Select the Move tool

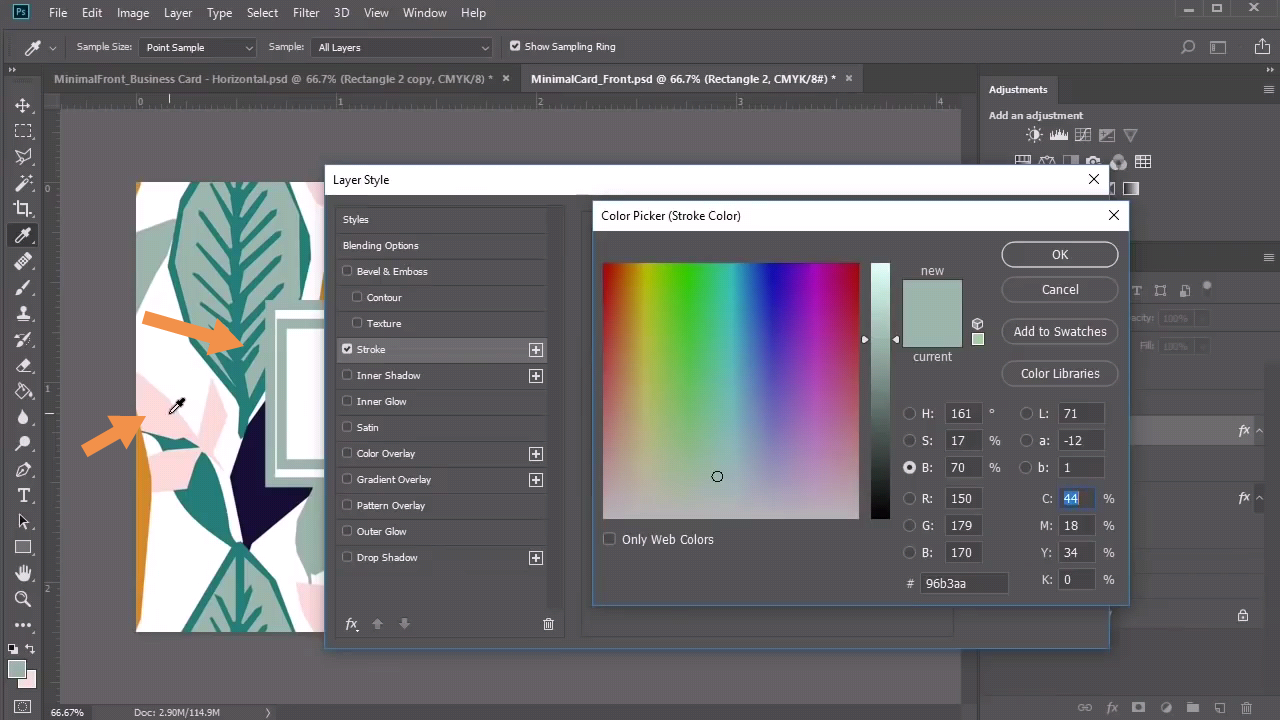(22, 105)
